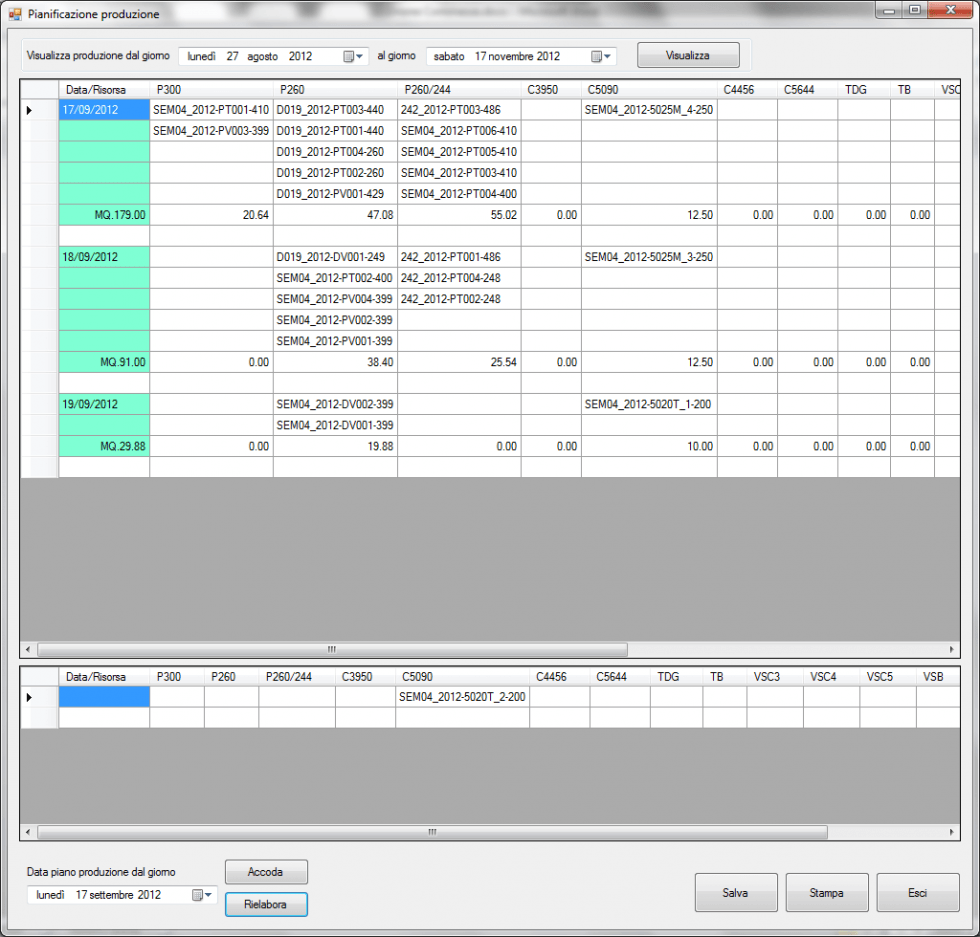Screen dimensions: 980x937
Task: Select the P260/244 column header in upper grid
Action: [x=458, y=89]
